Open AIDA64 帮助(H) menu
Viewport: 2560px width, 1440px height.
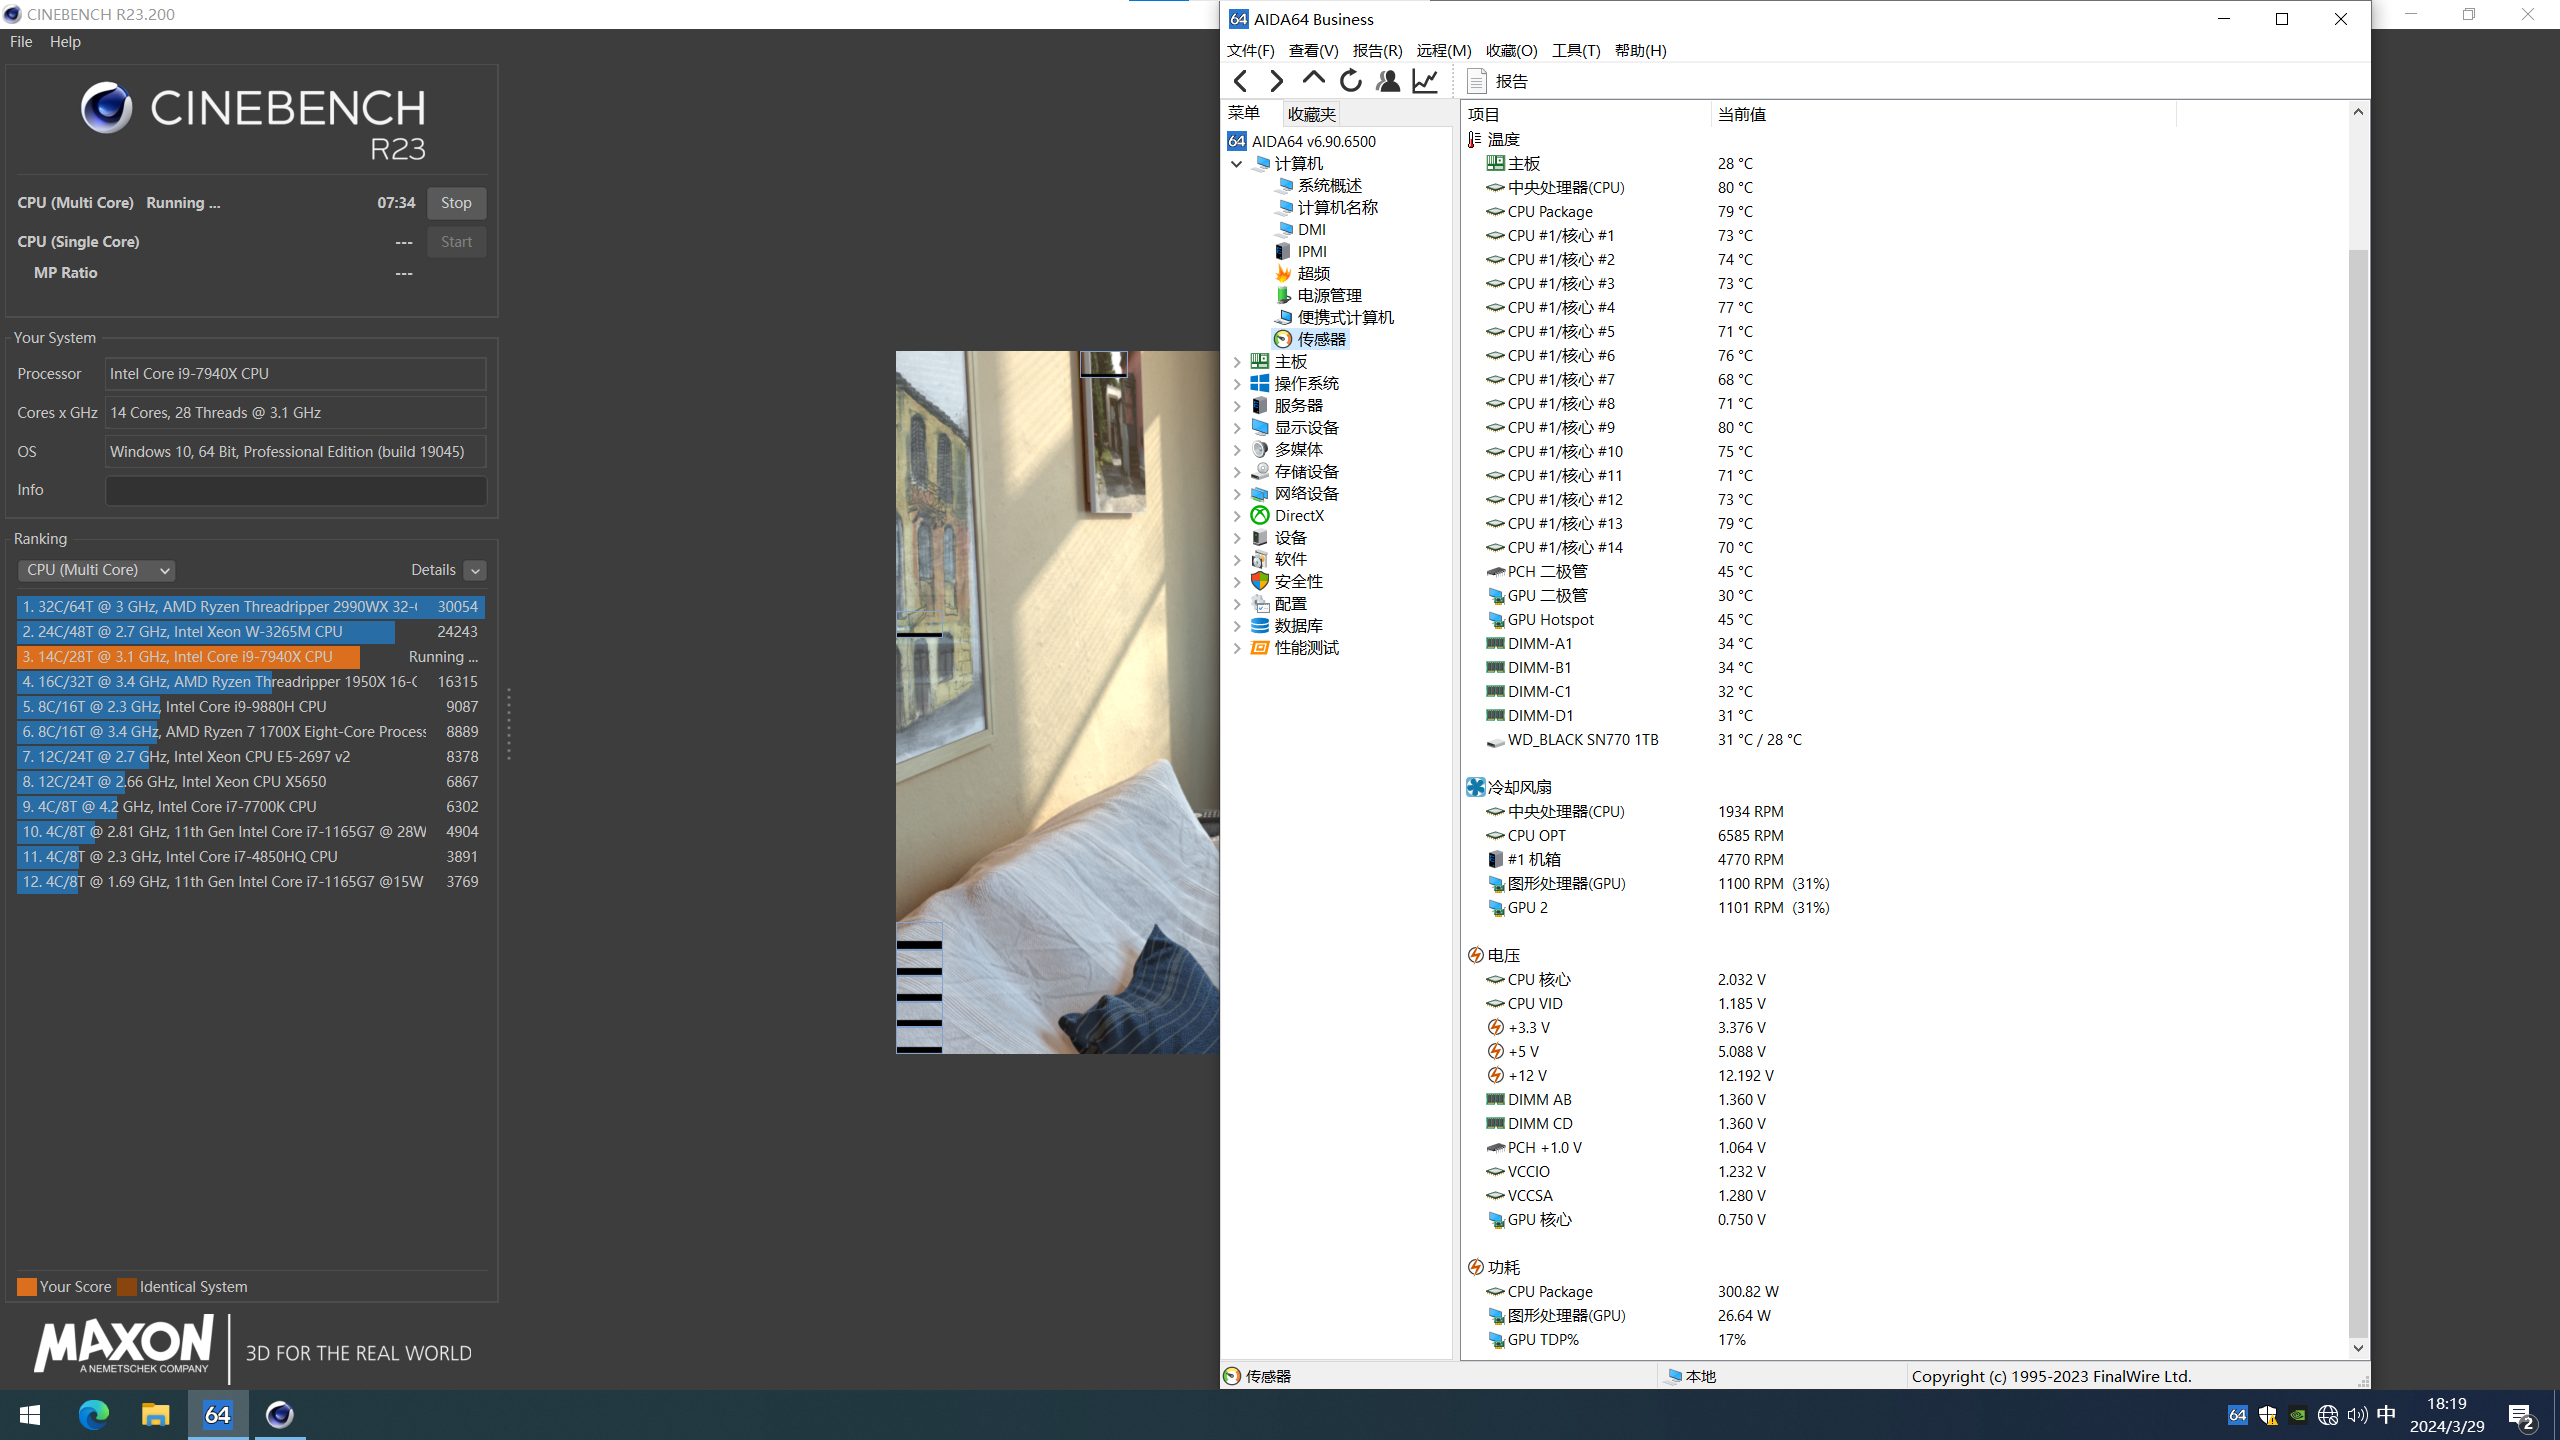[1640, 50]
